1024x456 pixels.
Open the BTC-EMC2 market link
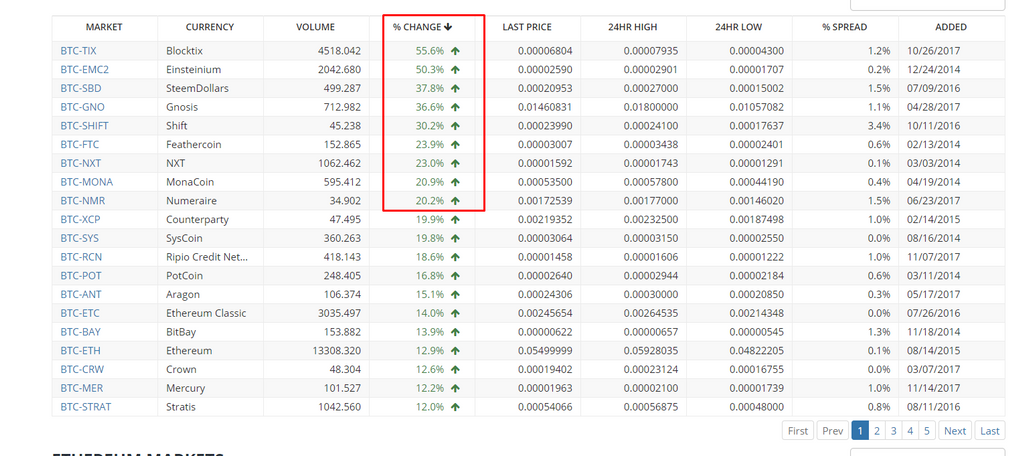pos(84,69)
